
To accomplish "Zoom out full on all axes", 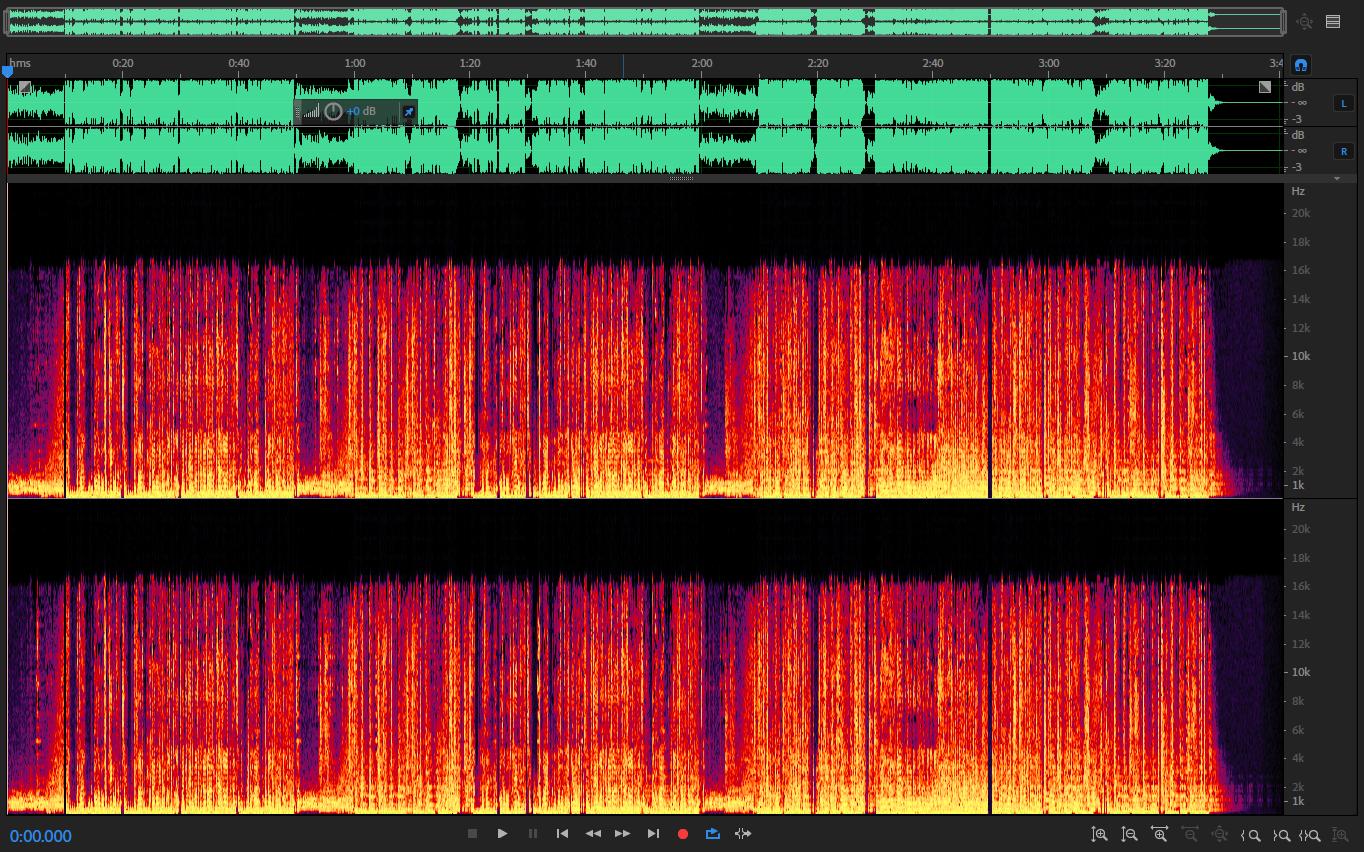I will (x=1219, y=834).
